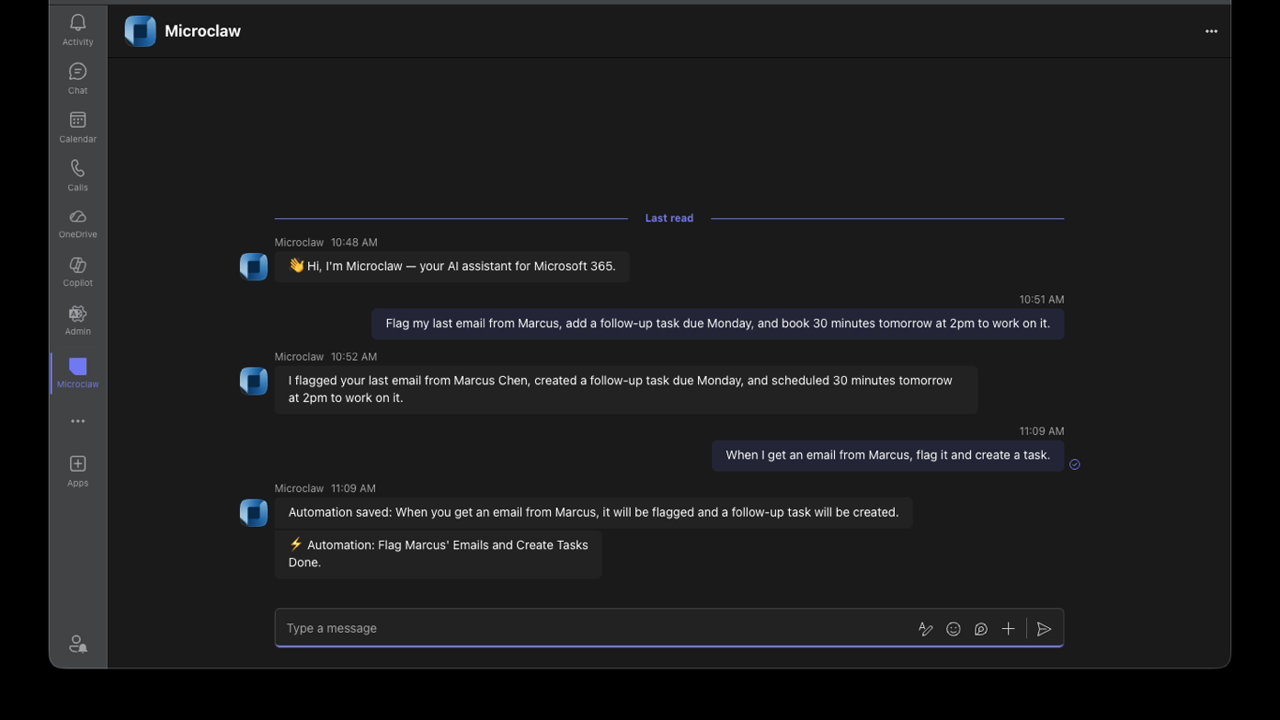This screenshot has width=1280, height=720.
Task: Select the 'I flagged your last email' reply
Action: click(x=626, y=389)
